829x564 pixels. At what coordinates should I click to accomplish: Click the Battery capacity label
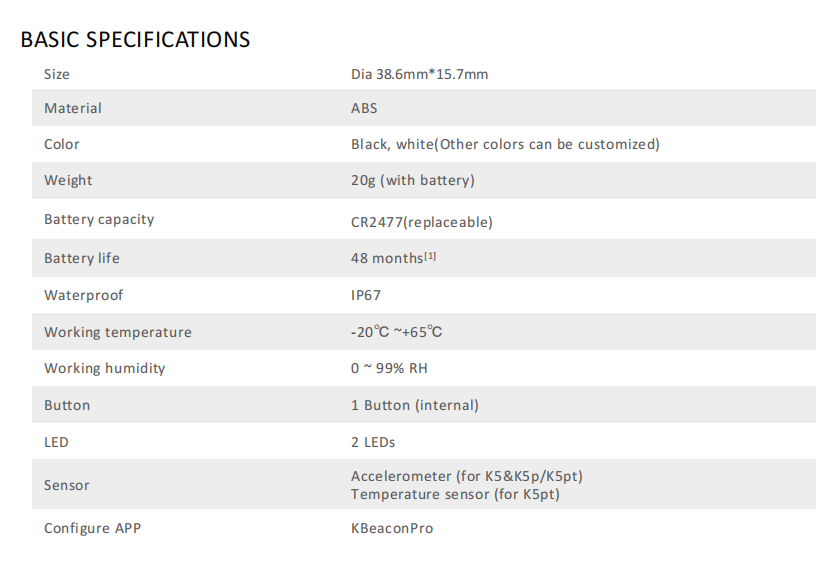pyautogui.click(x=99, y=219)
